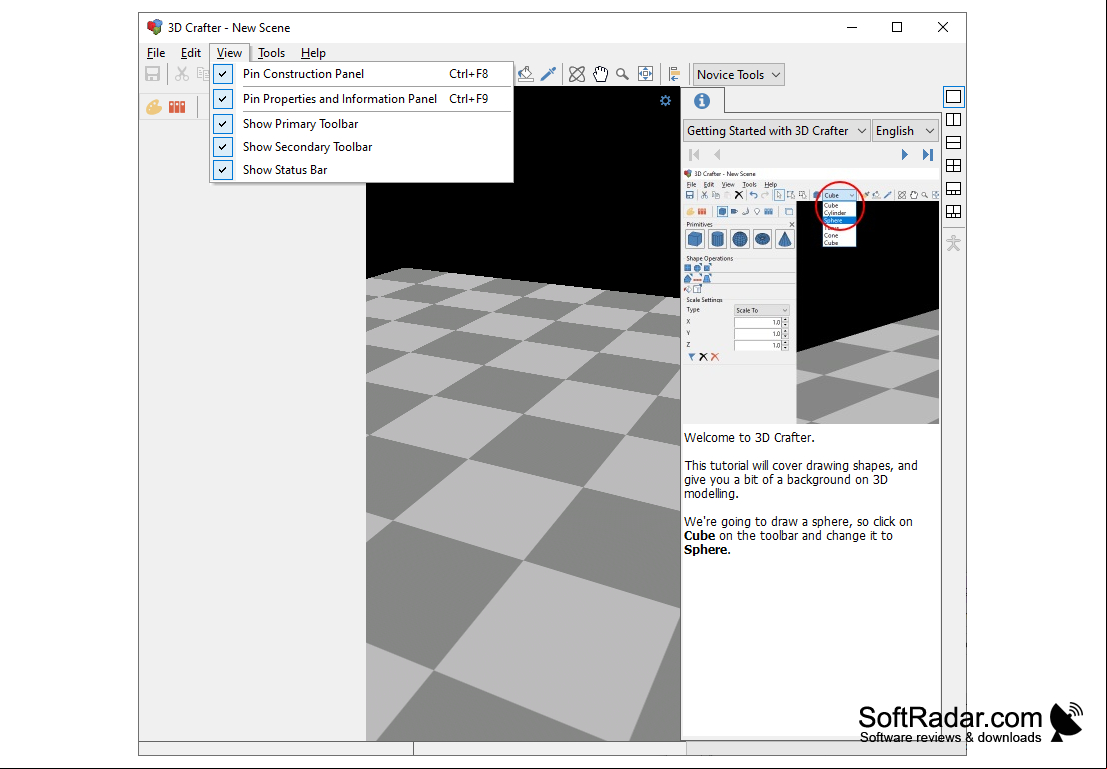Open the Tools menu
Image resolution: width=1107 pixels, height=769 pixels.
[271, 53]
